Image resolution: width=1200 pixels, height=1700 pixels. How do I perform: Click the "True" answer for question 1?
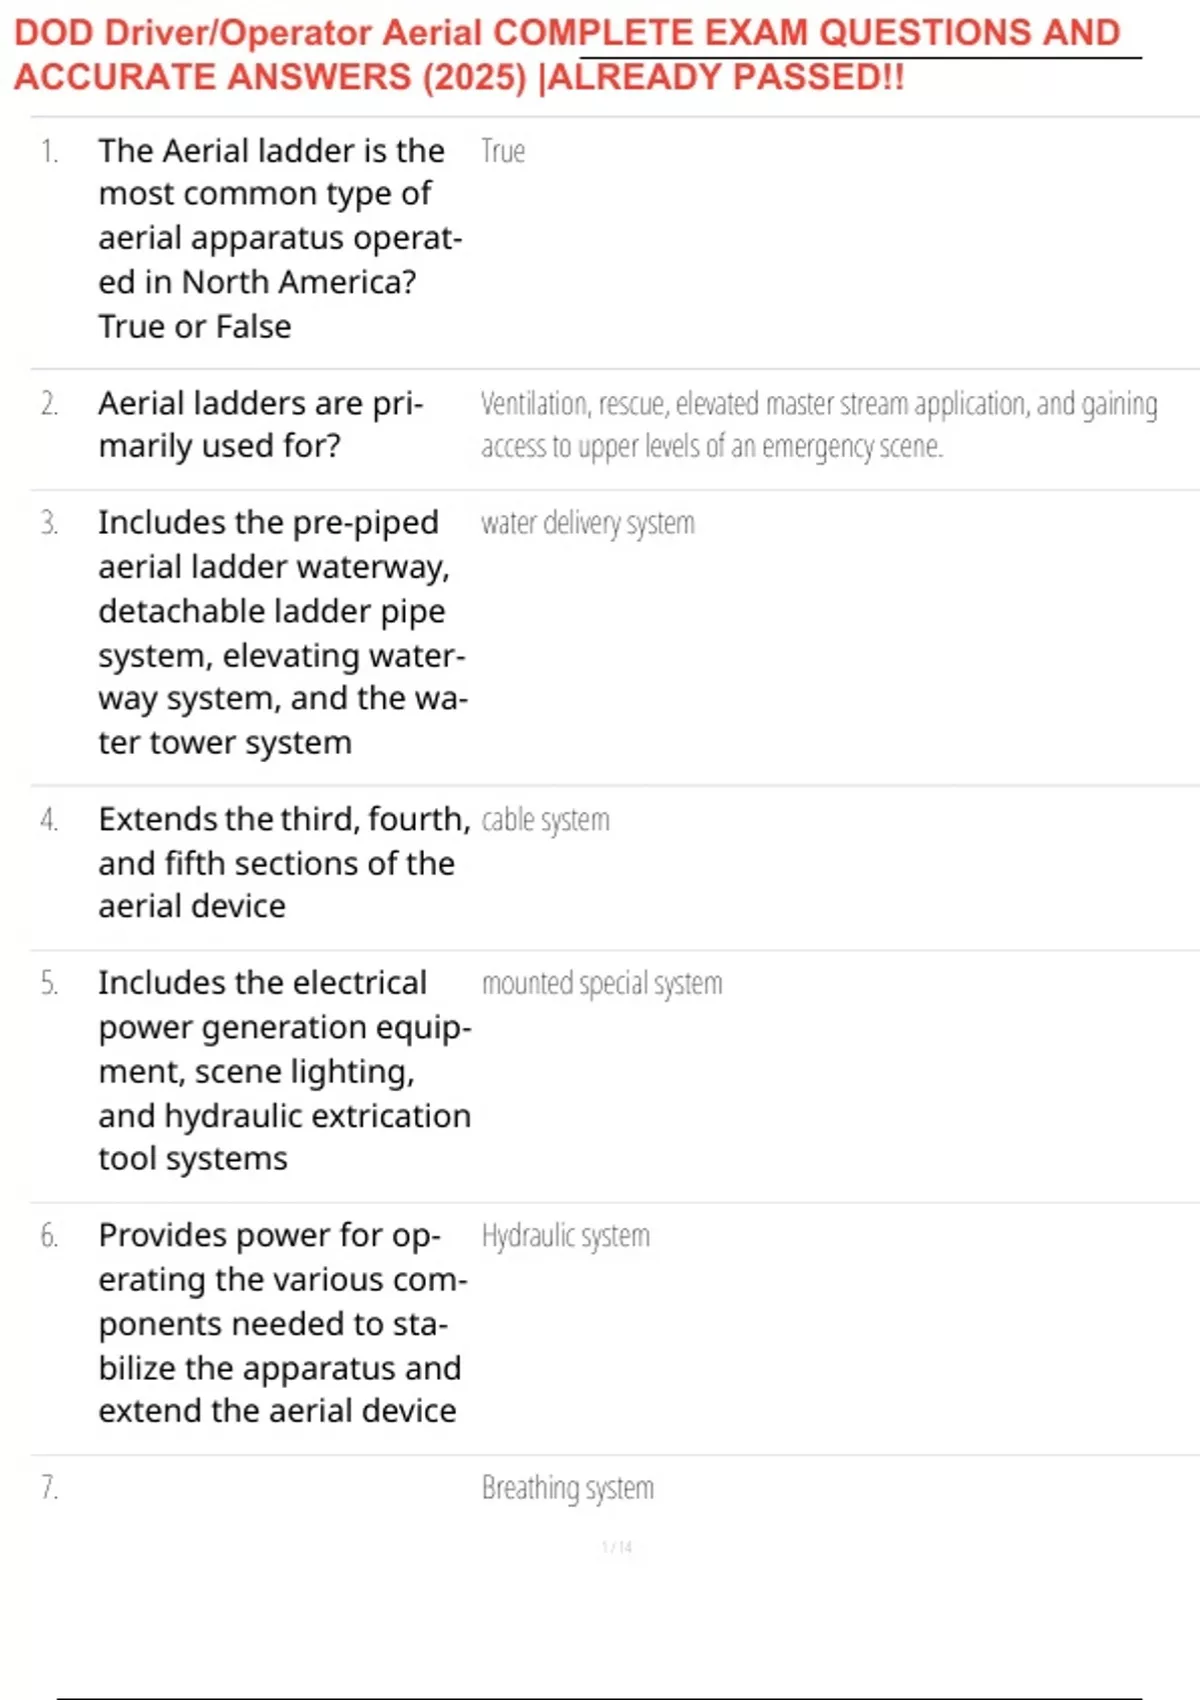coord(503,151)
